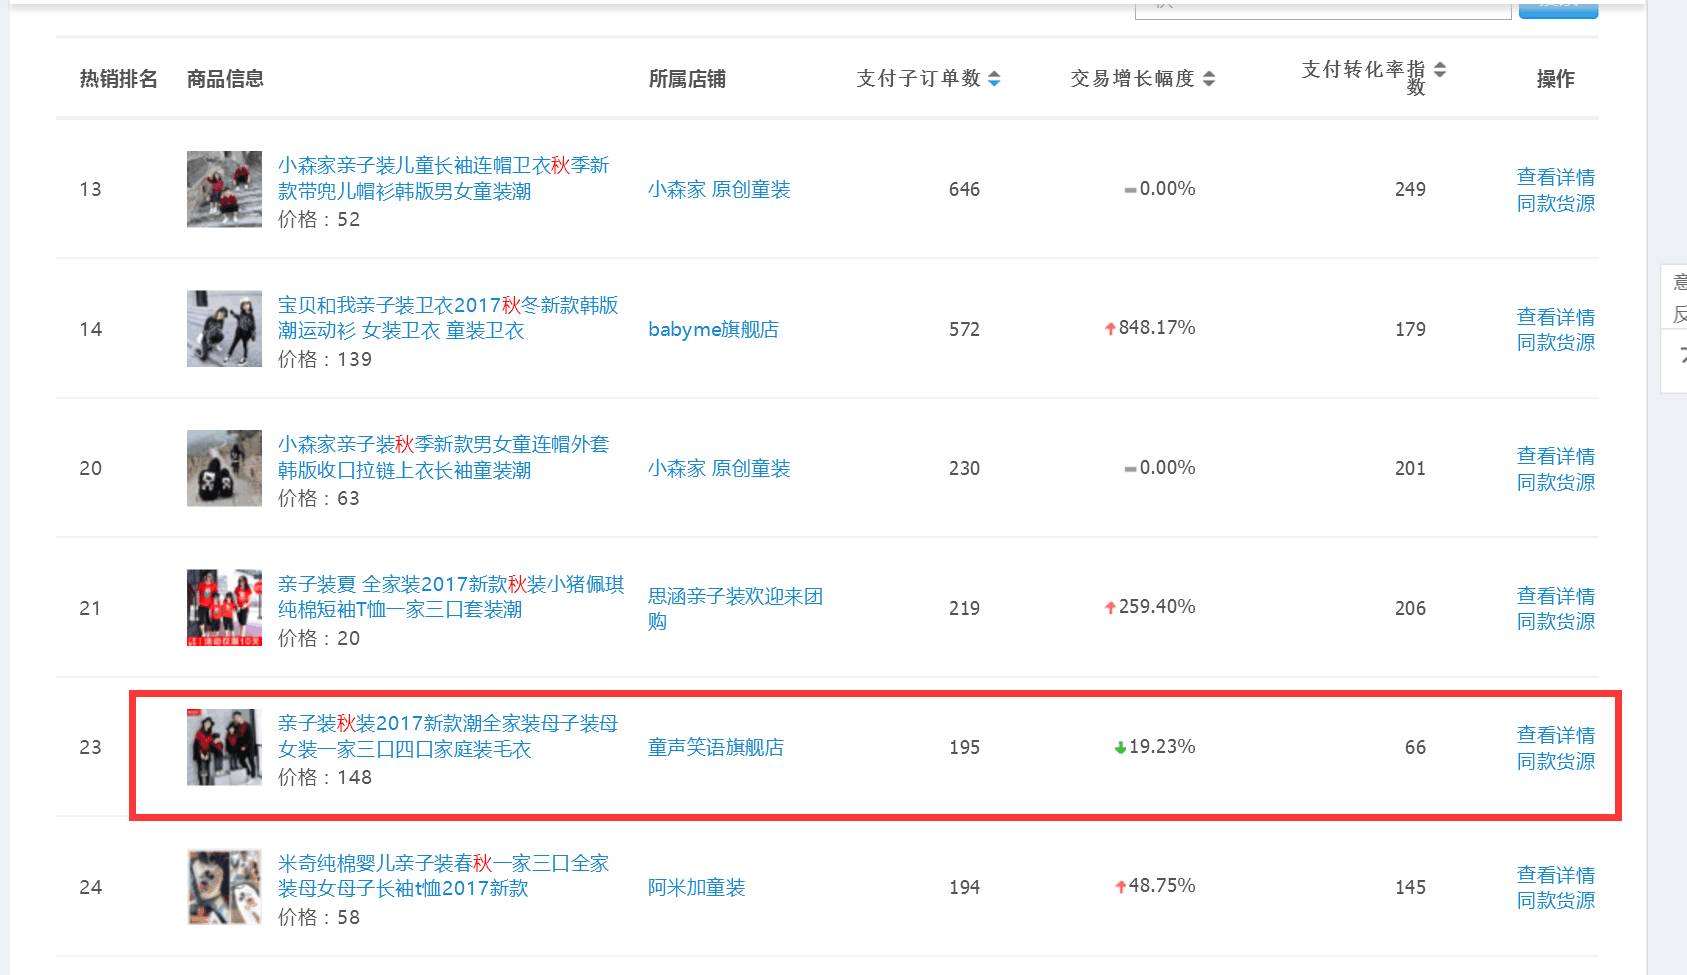Open product link 小森家亲子装秋季新款男女童连帽外套

pyautogui.click(x=443, y=457)
